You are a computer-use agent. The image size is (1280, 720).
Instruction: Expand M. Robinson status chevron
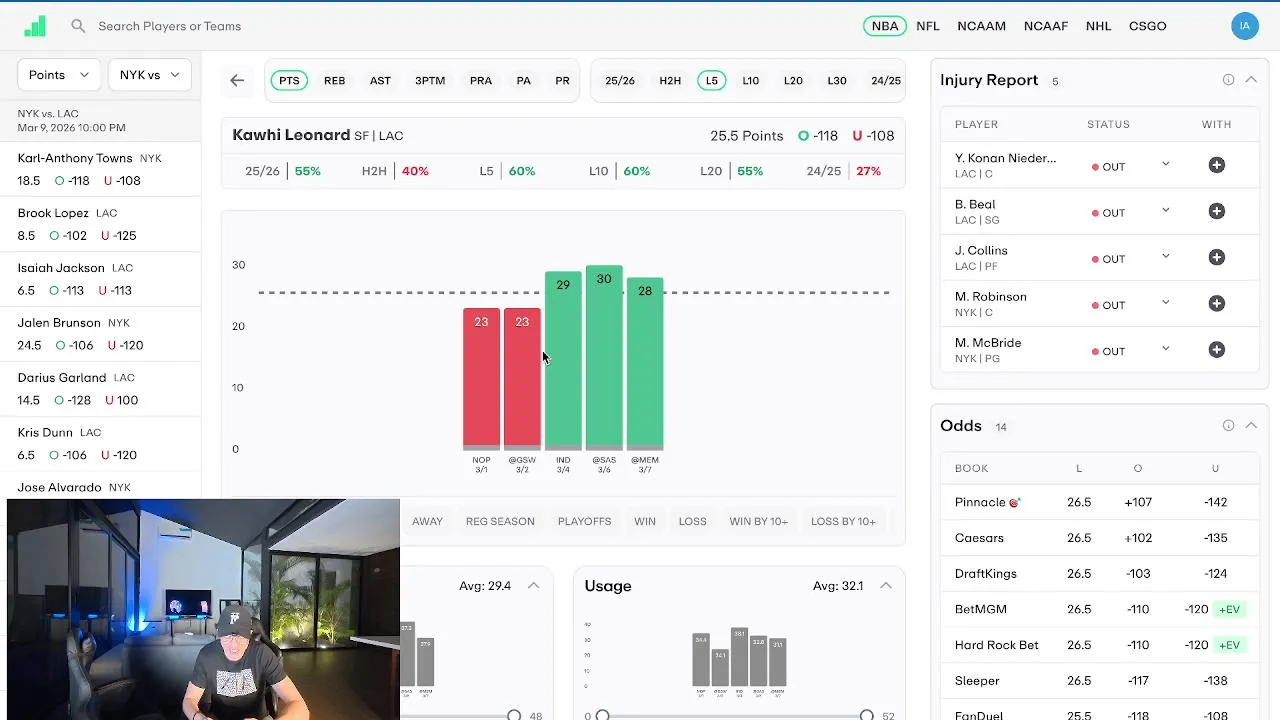pyautogui.click(x=1165, y=303)
